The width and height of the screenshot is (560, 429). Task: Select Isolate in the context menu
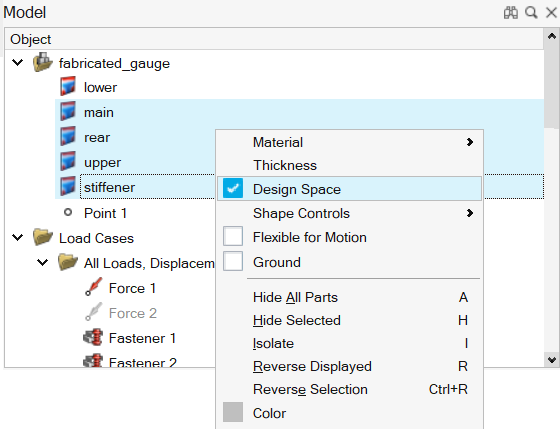273,343
